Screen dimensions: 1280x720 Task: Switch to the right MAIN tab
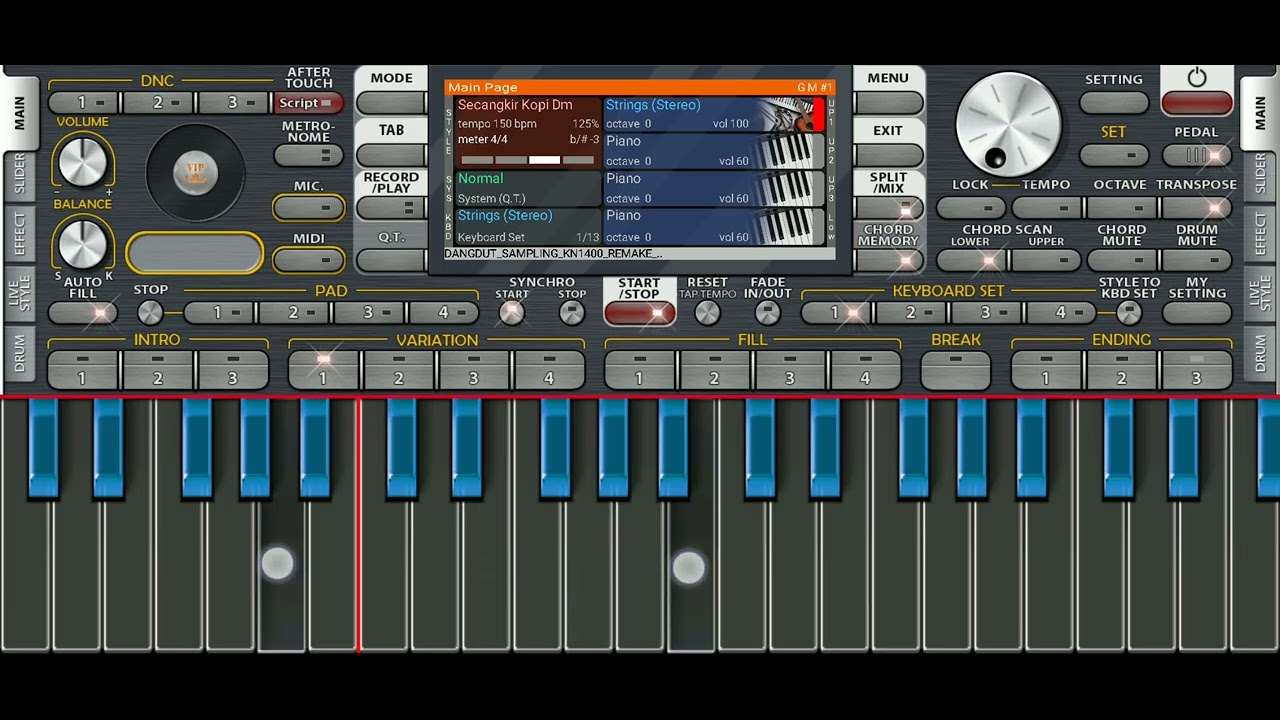[1259, 112]
